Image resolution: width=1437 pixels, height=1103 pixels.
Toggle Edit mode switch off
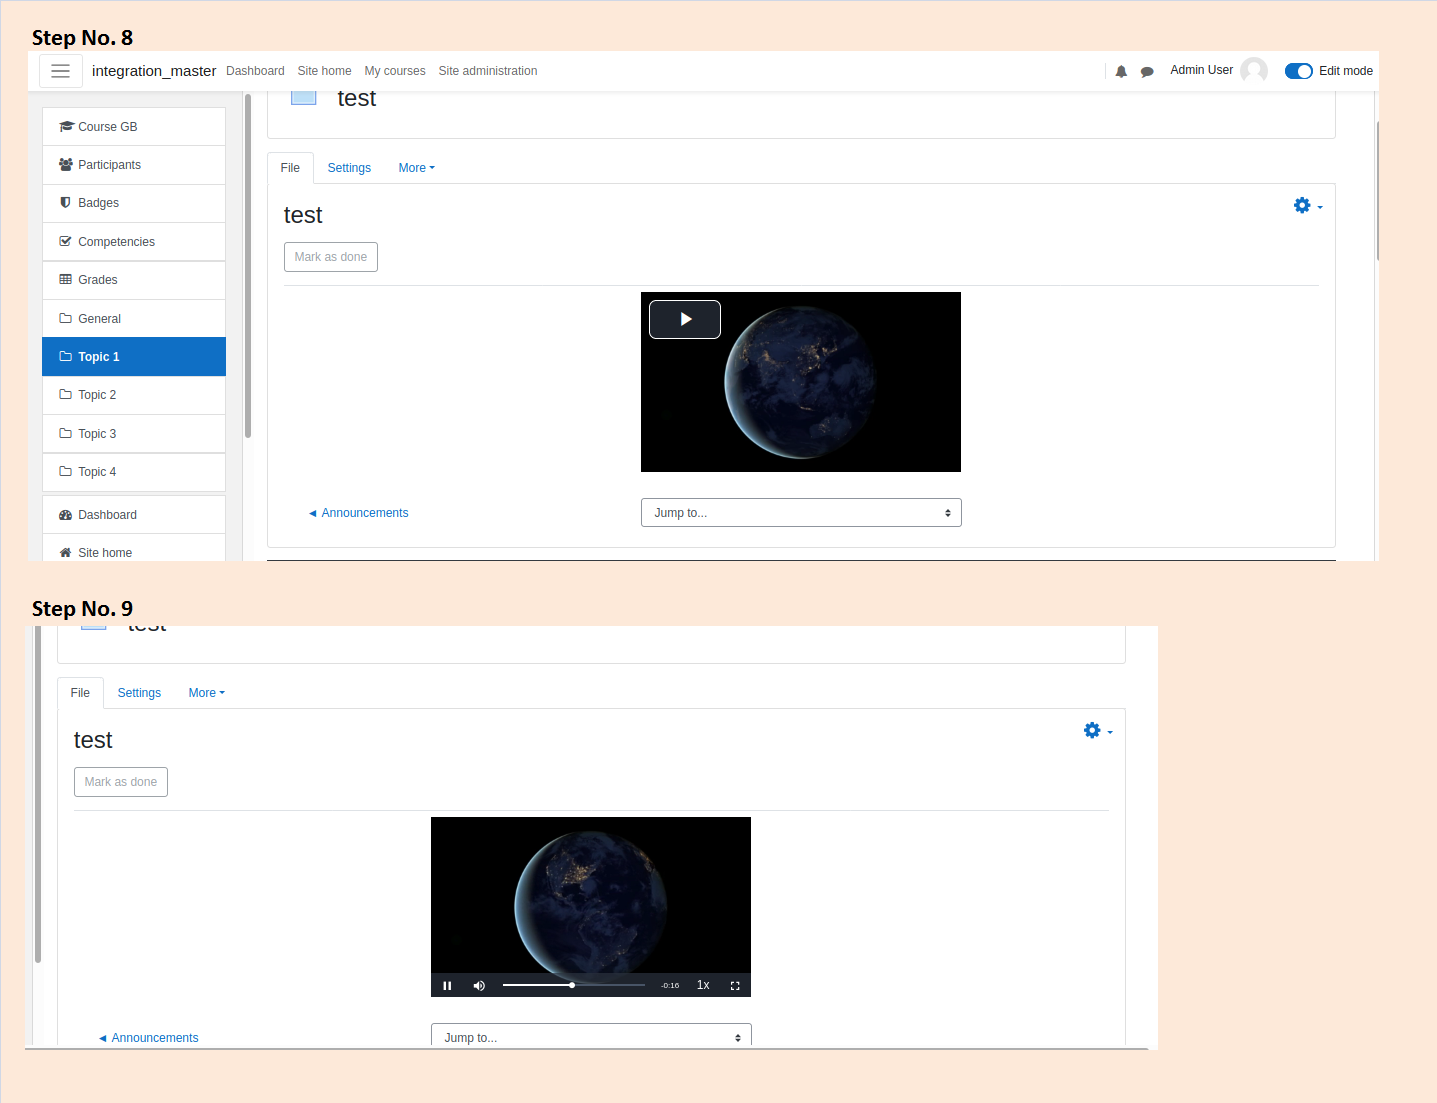(x=1298, y=71)
